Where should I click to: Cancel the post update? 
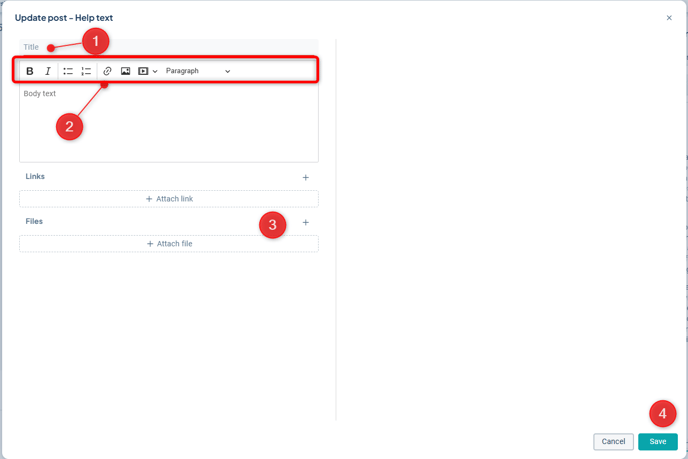(x=613, y=441)
